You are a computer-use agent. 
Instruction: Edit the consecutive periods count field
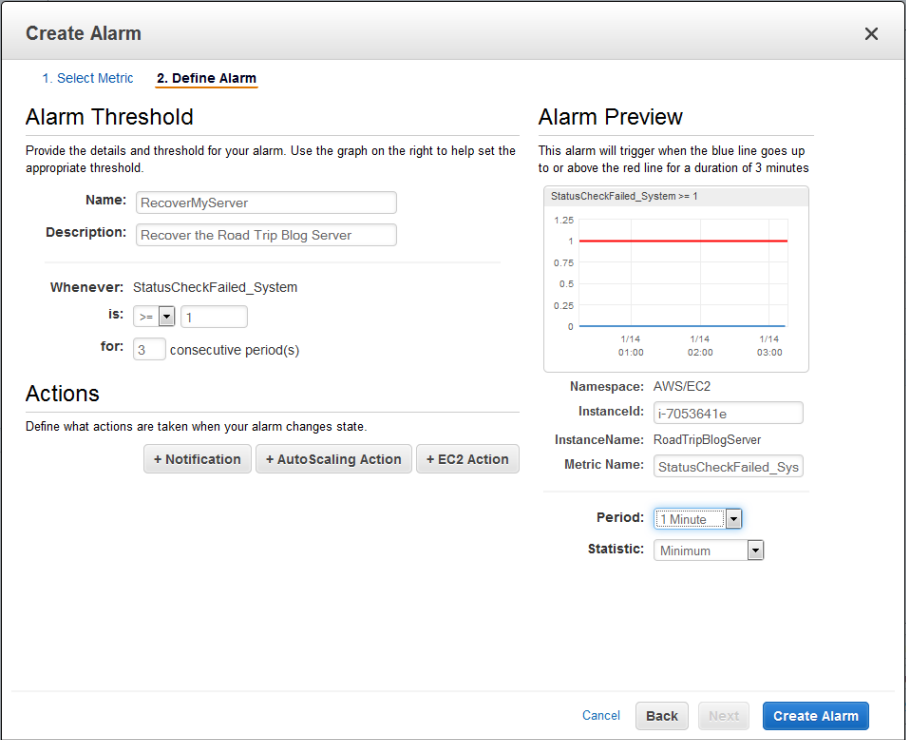click(149, 350)
